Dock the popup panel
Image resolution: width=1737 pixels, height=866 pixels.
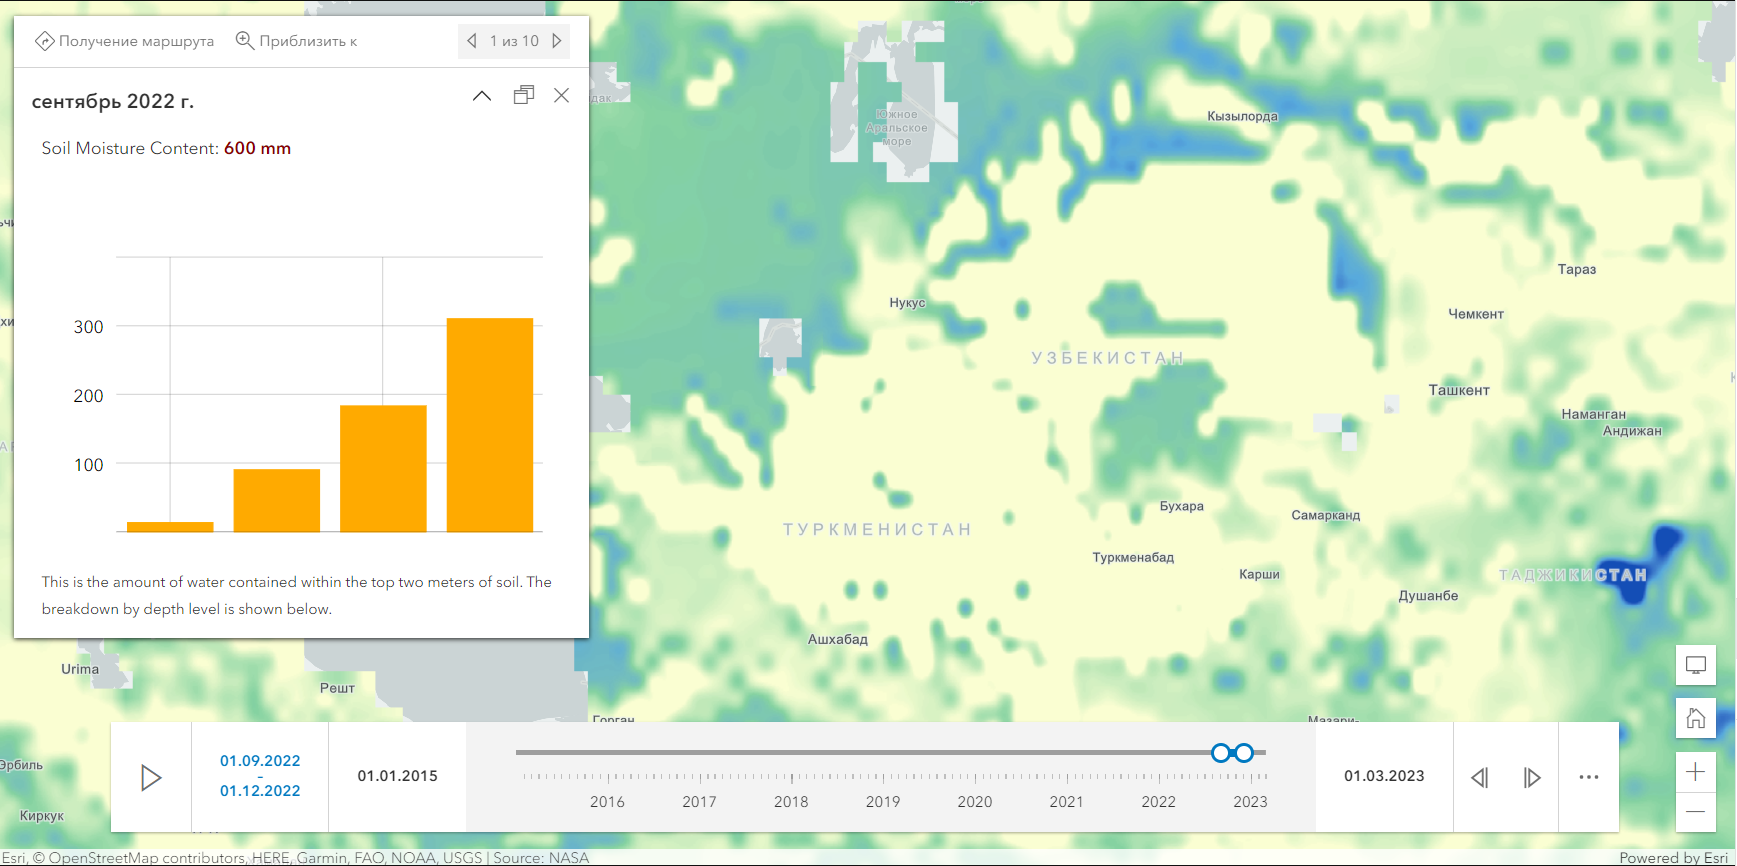523,96
